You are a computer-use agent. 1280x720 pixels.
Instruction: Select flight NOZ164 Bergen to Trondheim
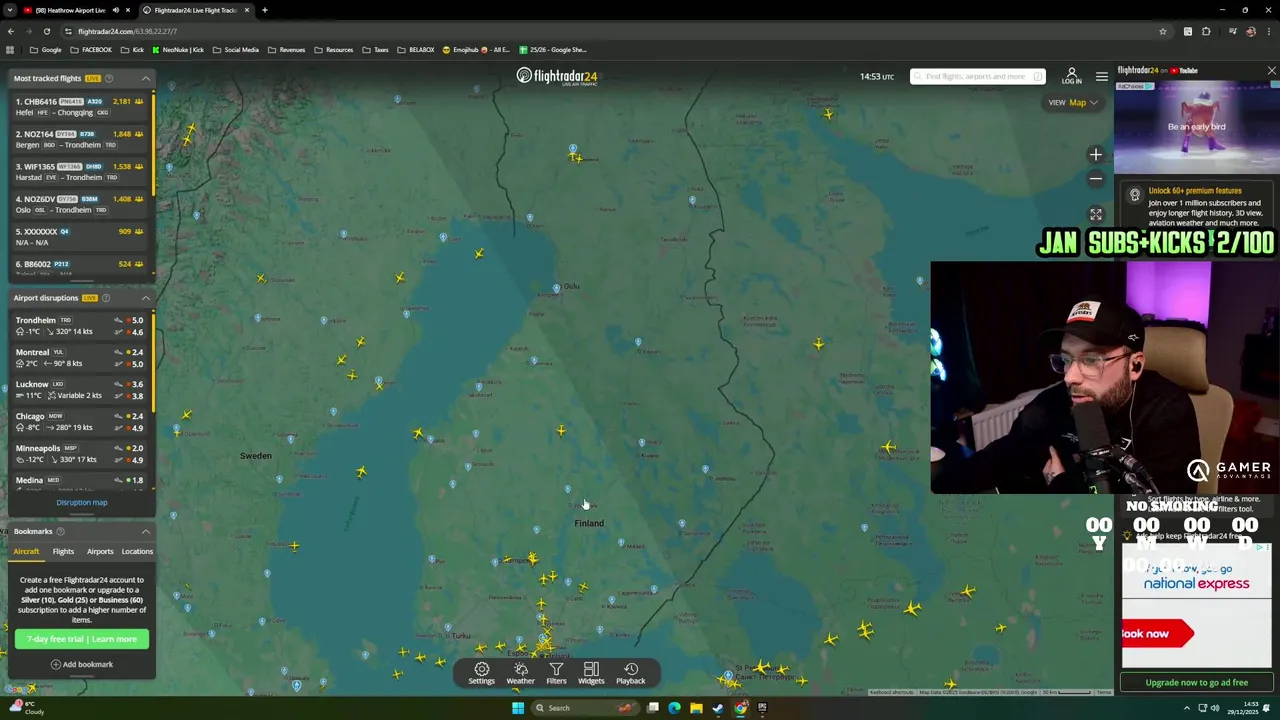tap(78, 139)
